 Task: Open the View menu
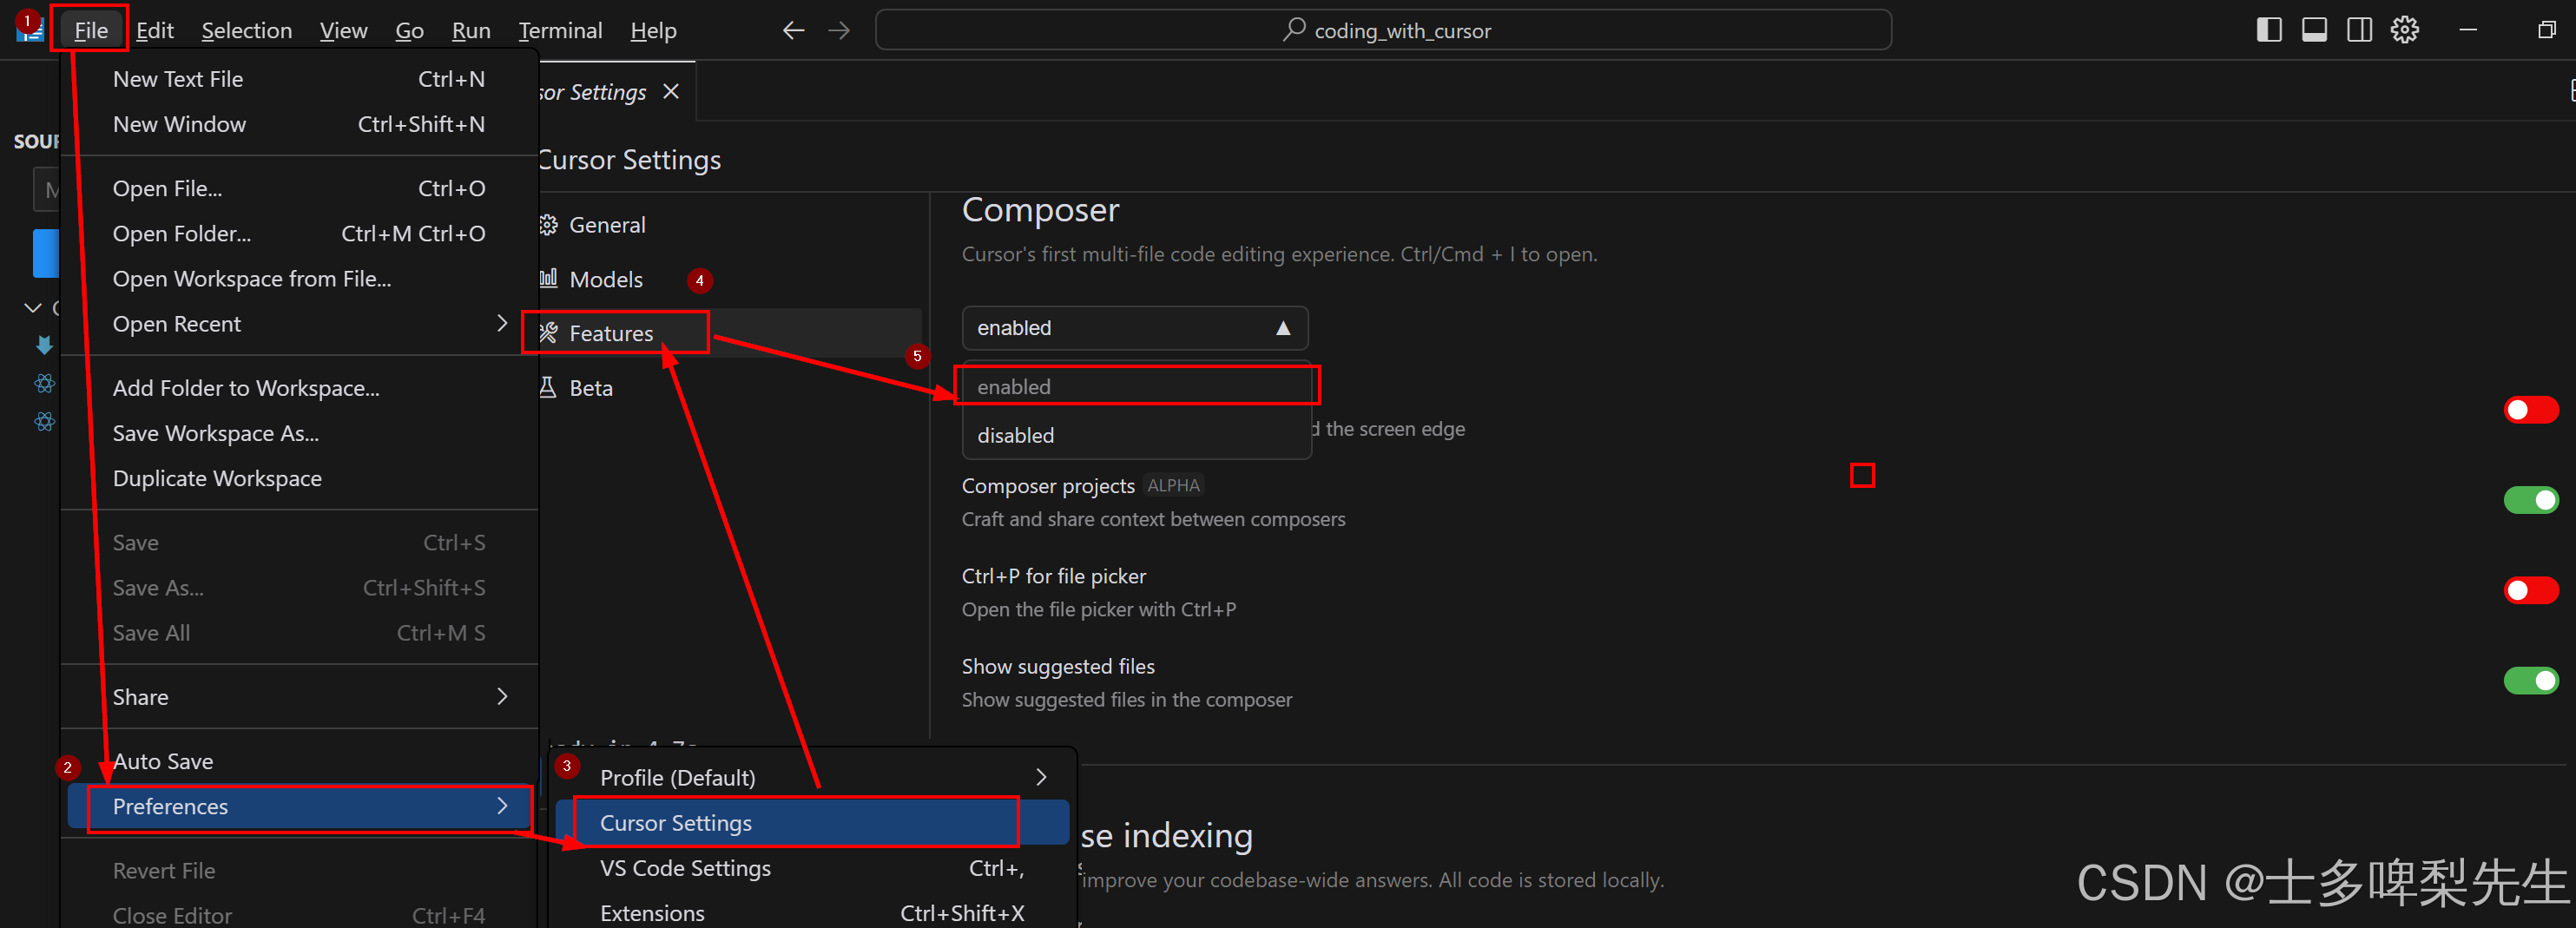343,30
